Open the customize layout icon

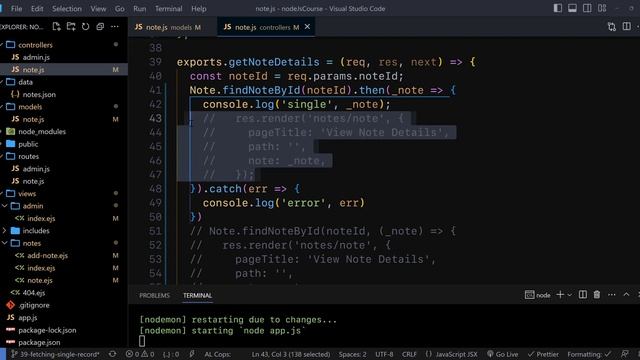coord(602,8)
